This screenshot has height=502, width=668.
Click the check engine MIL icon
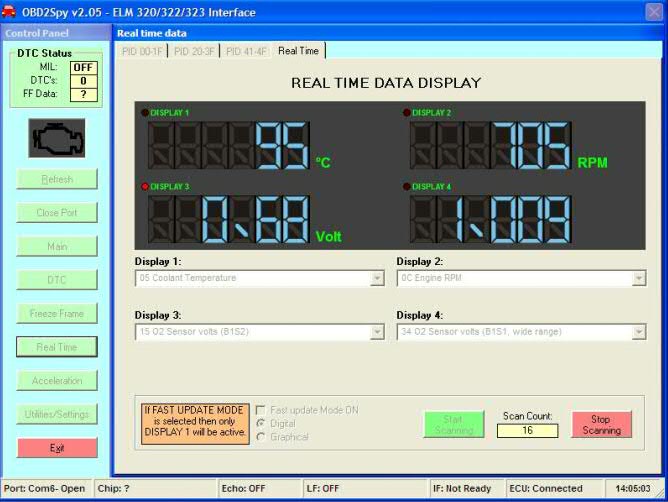tap(57, 138)
